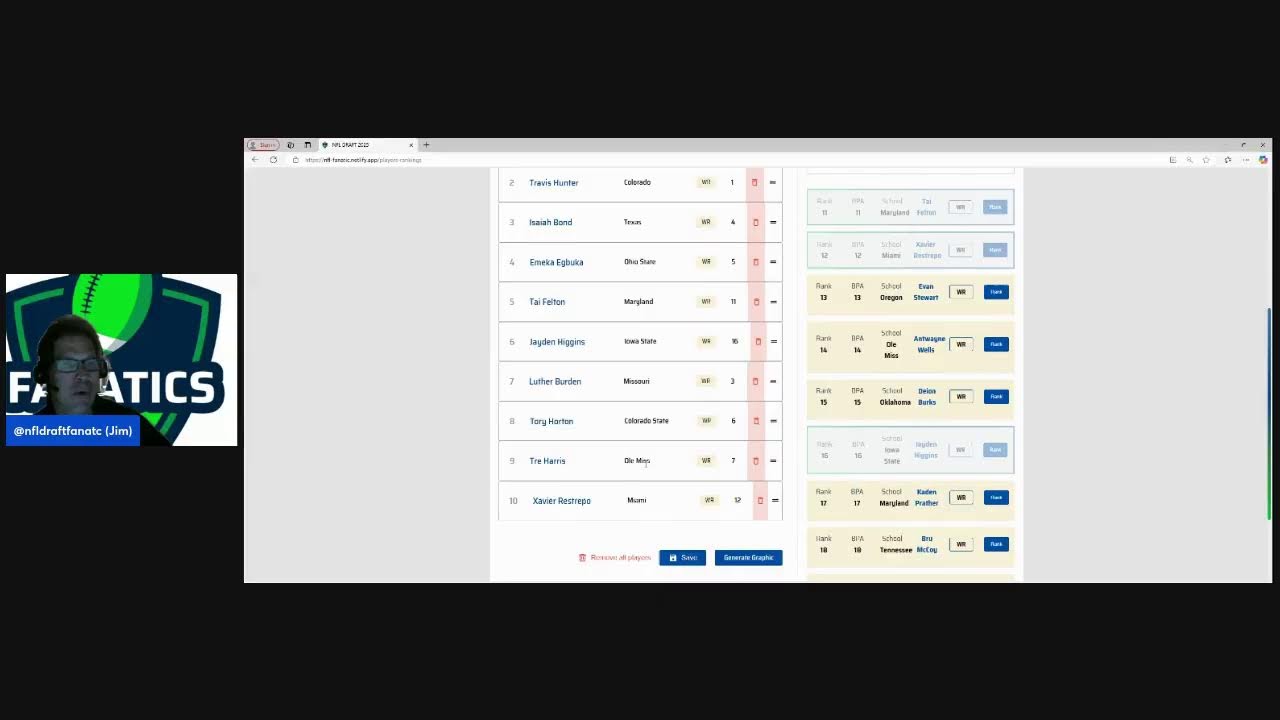Grab the reorder handle on Travis Hunter row
Screen dimensions: 1280x720
tap(773, 182)
